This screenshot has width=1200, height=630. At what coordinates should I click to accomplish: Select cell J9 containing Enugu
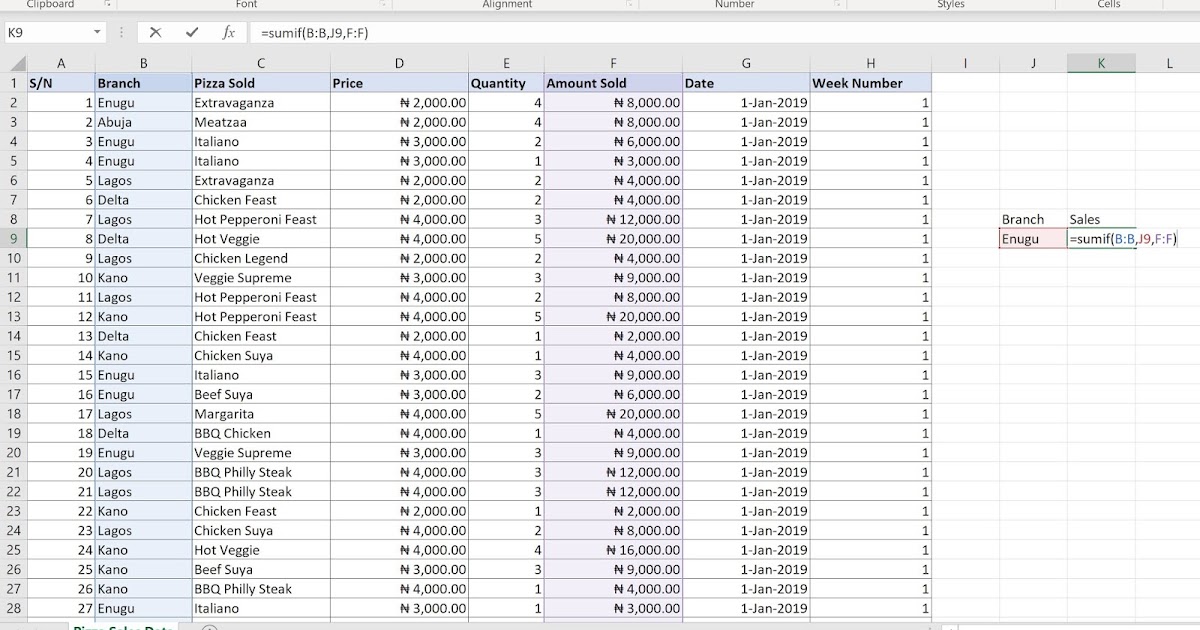(x=1032, y=238)
